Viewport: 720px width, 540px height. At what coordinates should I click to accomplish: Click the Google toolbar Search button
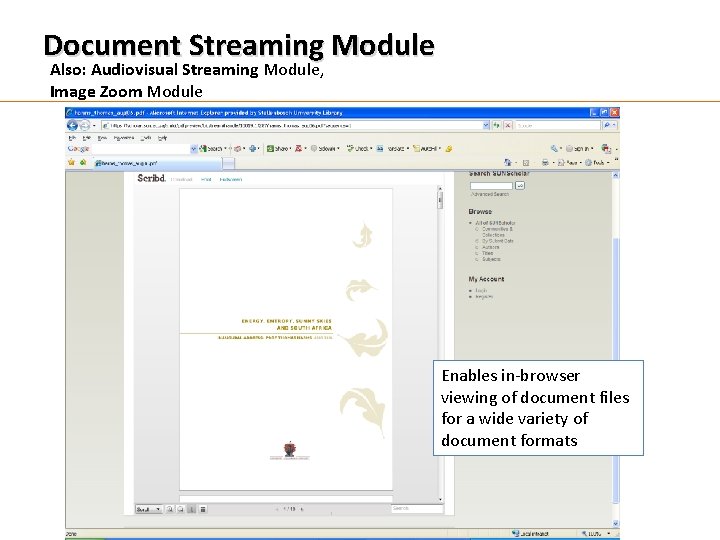coord(212,149)
